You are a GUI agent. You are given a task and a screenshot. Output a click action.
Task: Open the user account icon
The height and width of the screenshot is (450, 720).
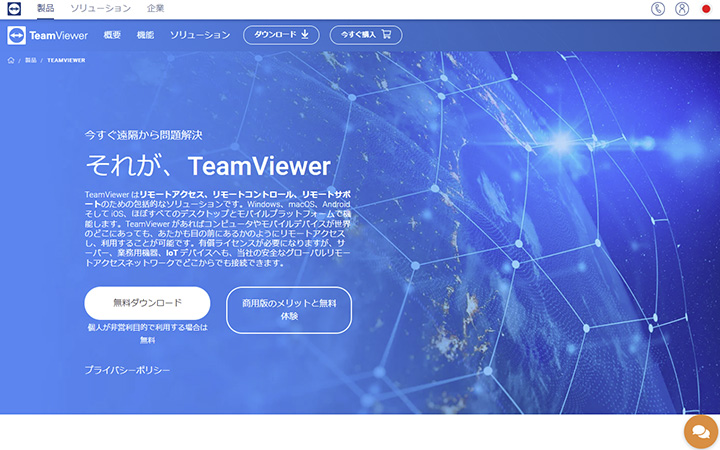click(682, 9)
